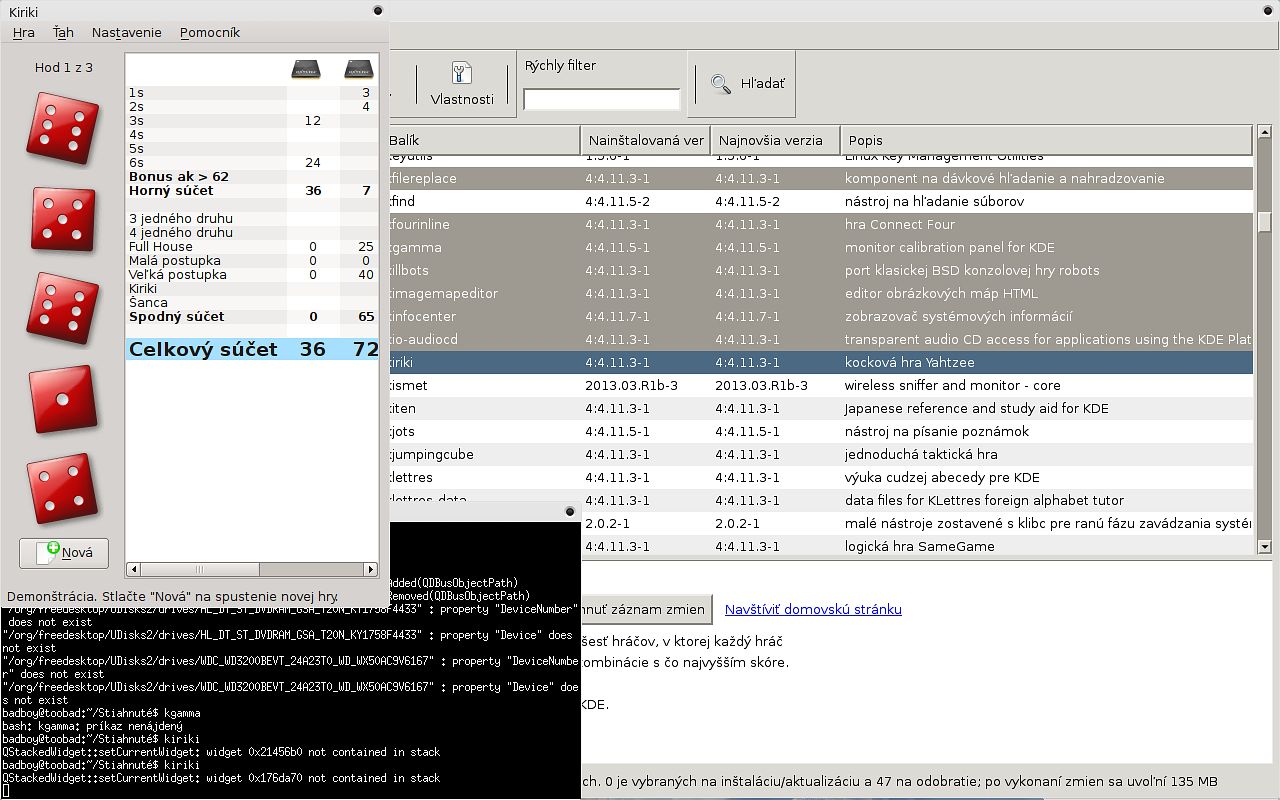Sort by Najnovšia verzia column header
1280x800 pixels.
(x=775, y=140)
